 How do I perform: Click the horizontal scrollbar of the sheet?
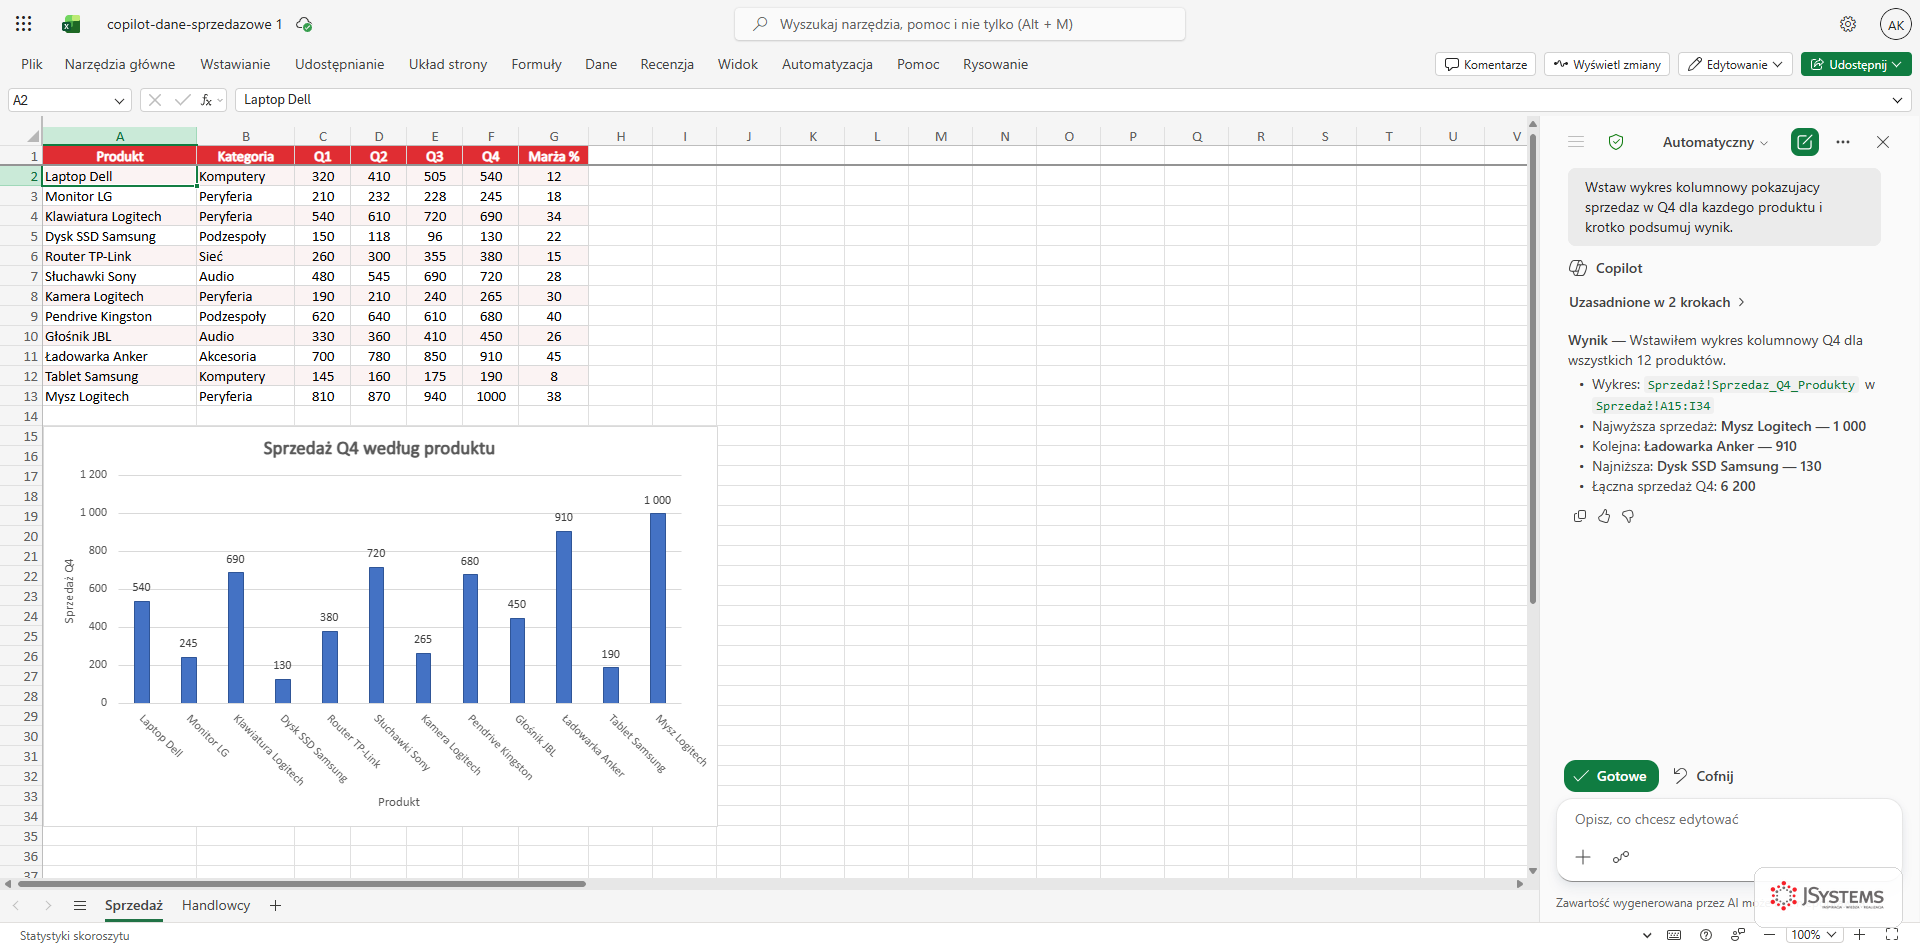(300, 884)
